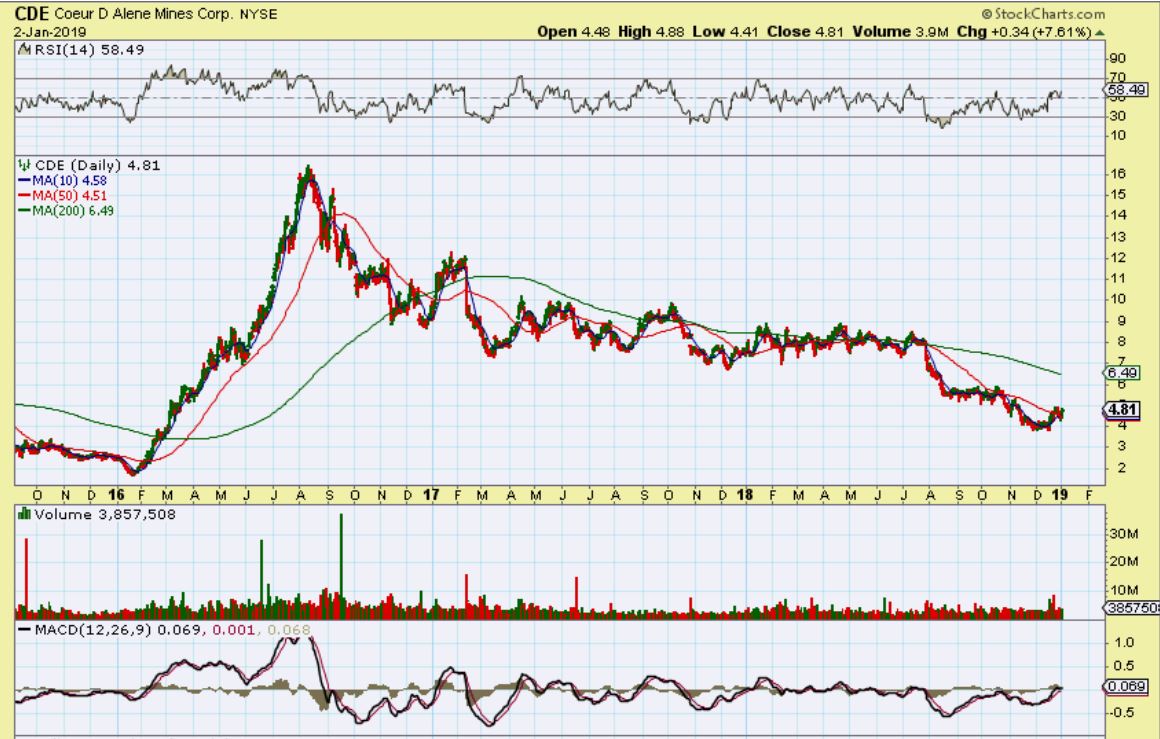The height and width of the screenshot is (739, 1160).
Task: Click the RSI indicator legend icon
Action: (24, 50)
